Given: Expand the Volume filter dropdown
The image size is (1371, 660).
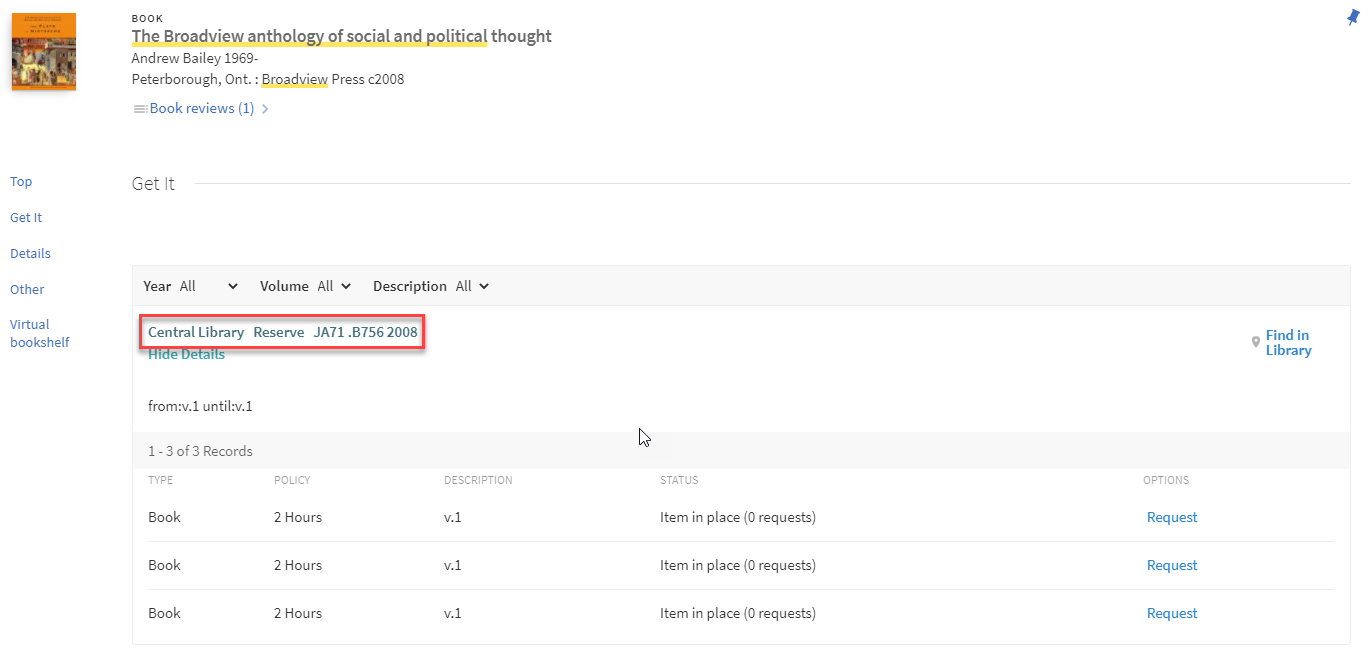Looking at the screenshot, I should pos(334,286).
